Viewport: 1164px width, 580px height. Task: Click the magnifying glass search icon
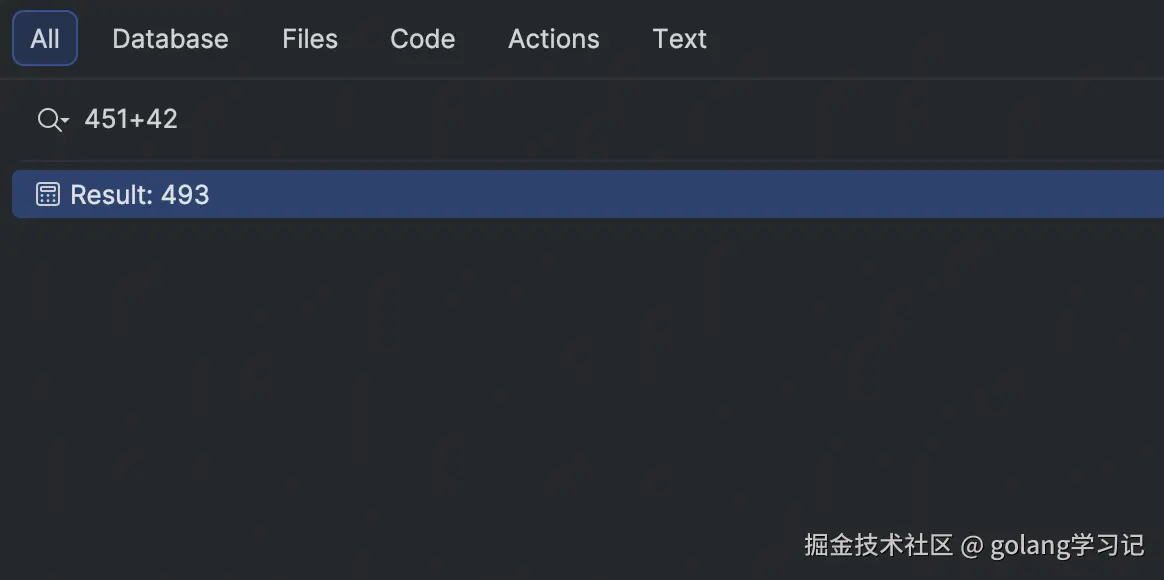[47, 120]
